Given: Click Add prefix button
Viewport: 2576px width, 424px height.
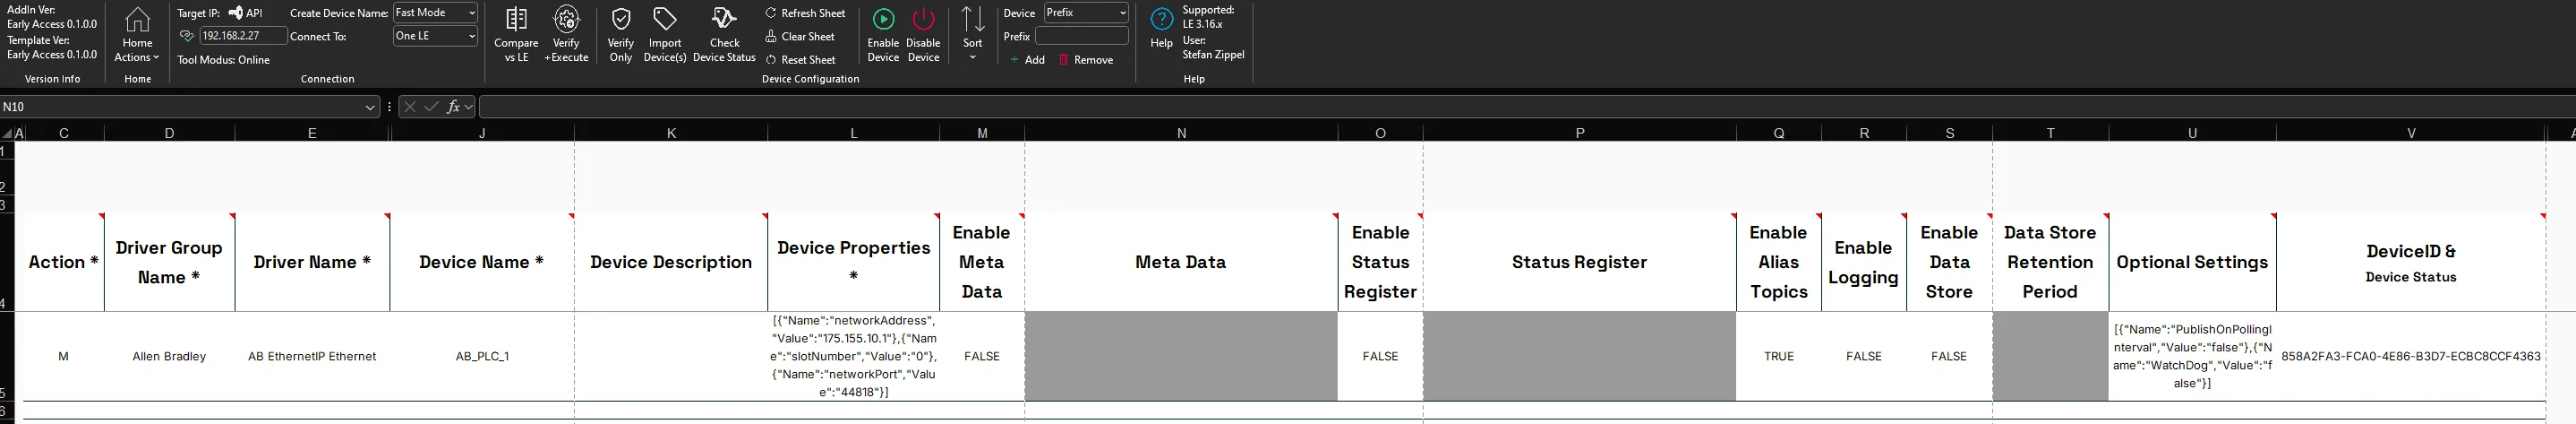Looking at the screenshot, I should [x=1027, y=60].
